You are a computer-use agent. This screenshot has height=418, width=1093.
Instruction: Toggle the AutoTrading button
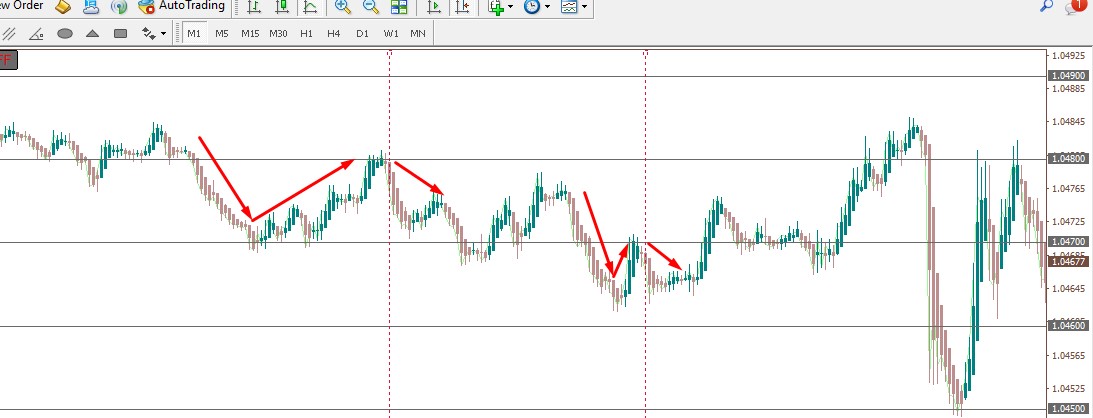(182, 6)
